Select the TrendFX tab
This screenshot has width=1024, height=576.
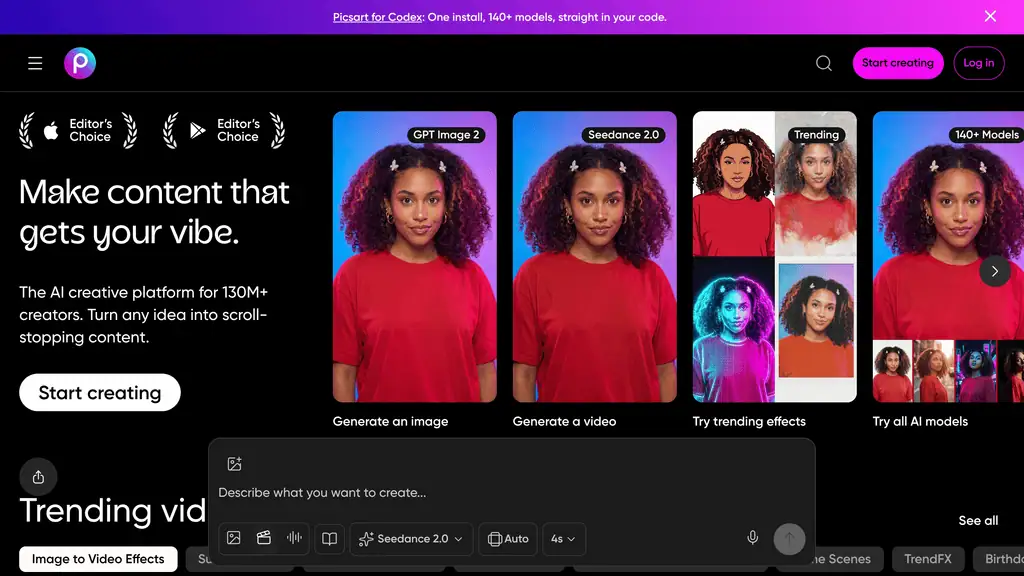tap(927, 559)
